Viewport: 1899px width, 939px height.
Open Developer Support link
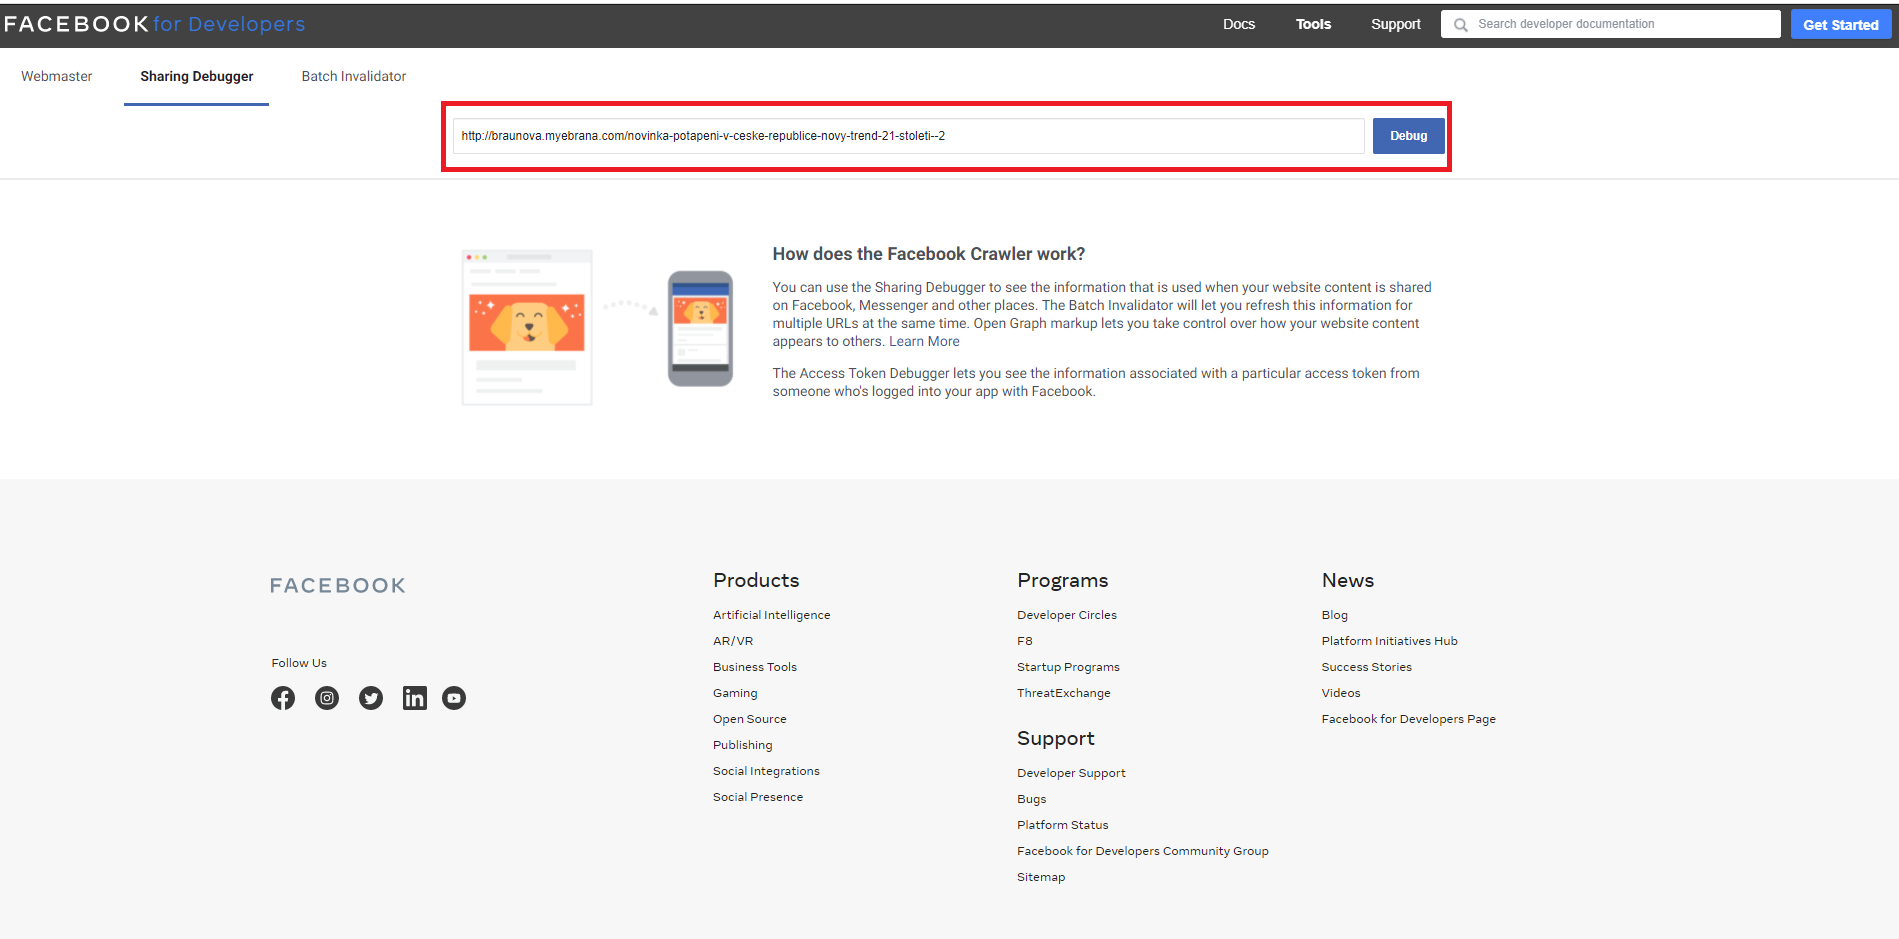click(1071, 773)
